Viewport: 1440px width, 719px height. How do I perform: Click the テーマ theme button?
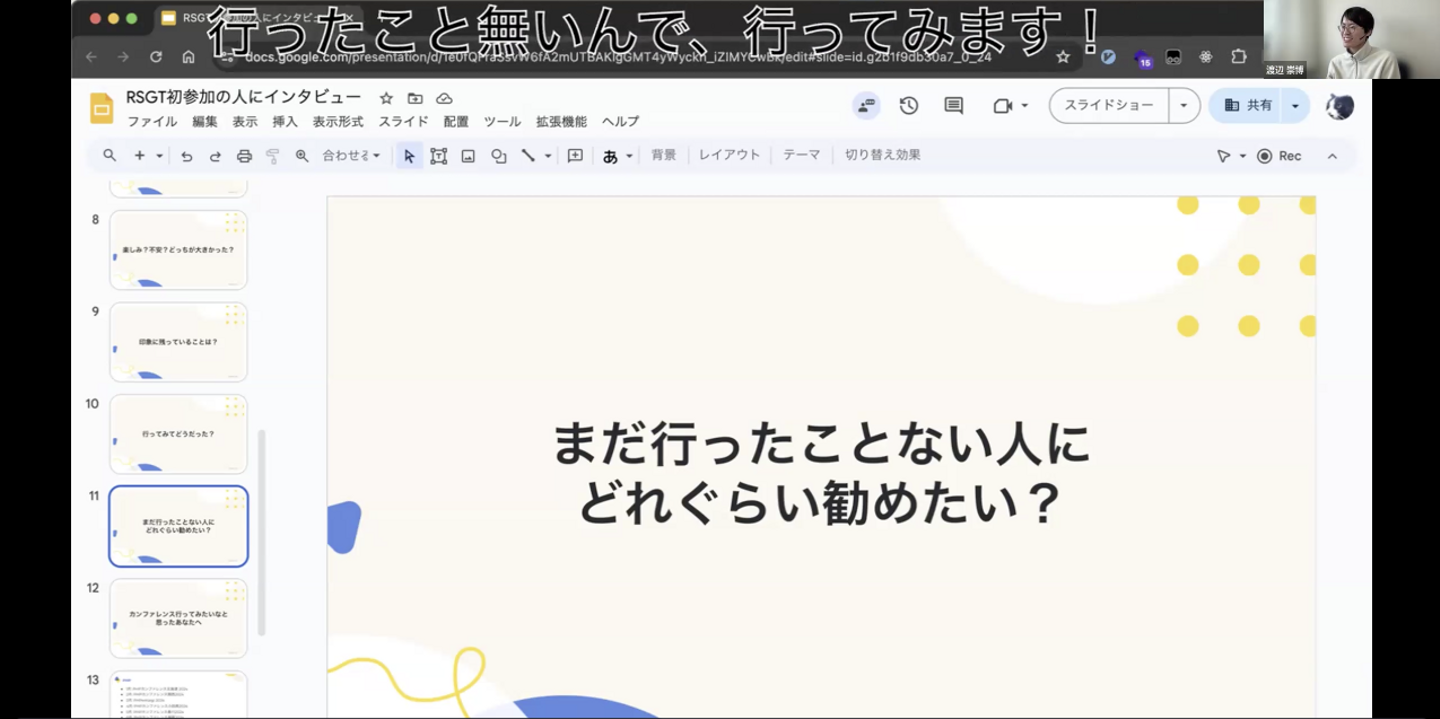(x=802, y=156)
